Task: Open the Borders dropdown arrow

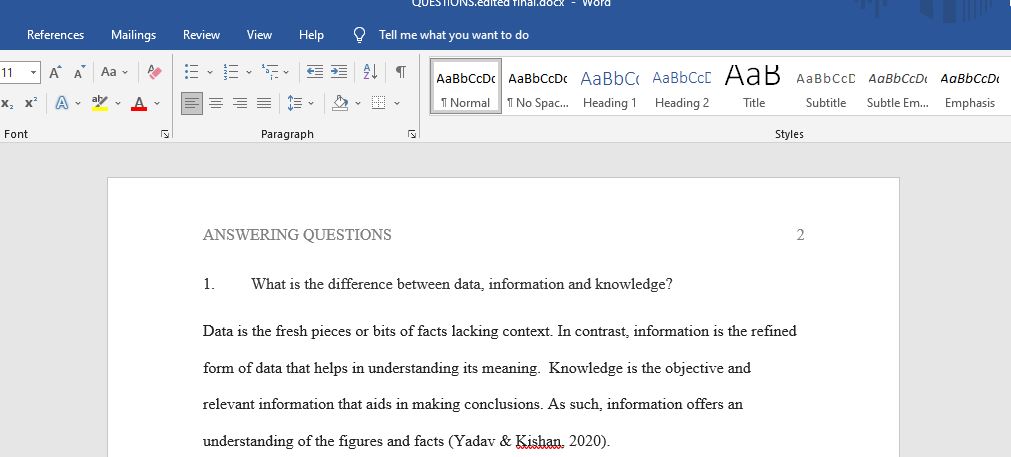Action: [x=397, y=103]
